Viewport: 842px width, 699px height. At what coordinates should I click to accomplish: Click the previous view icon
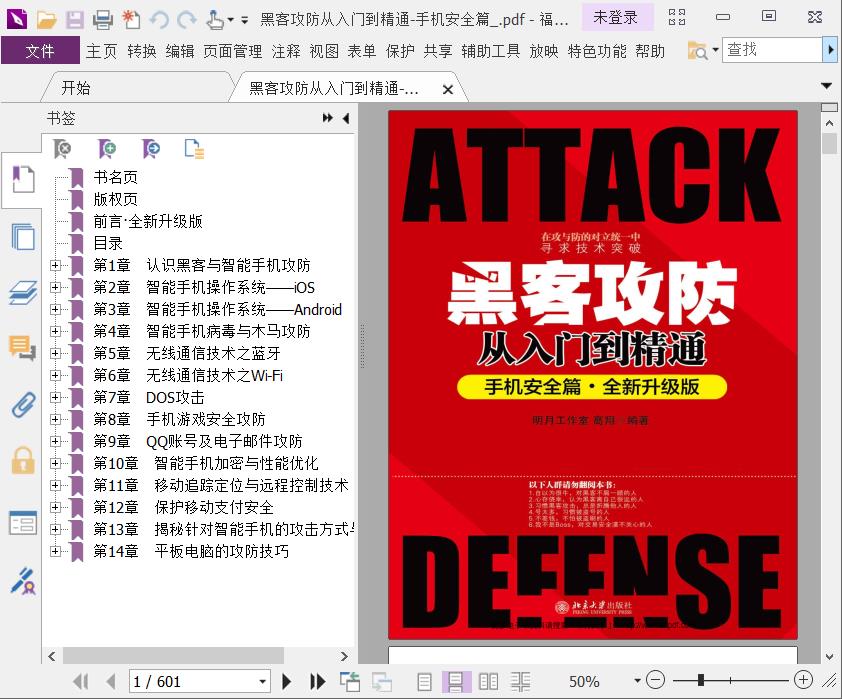pos(350,681)
